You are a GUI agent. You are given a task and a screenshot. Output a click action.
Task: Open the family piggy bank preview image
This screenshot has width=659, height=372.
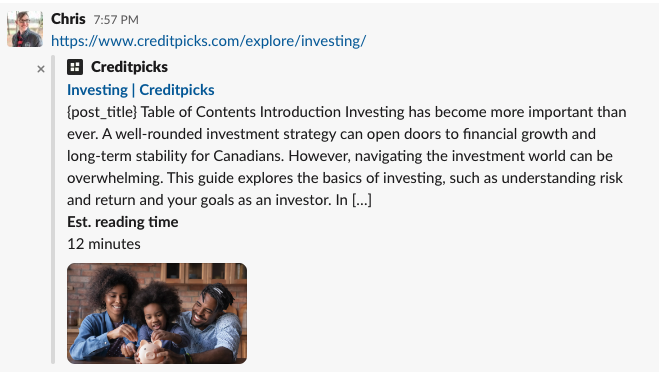point(157,313)
